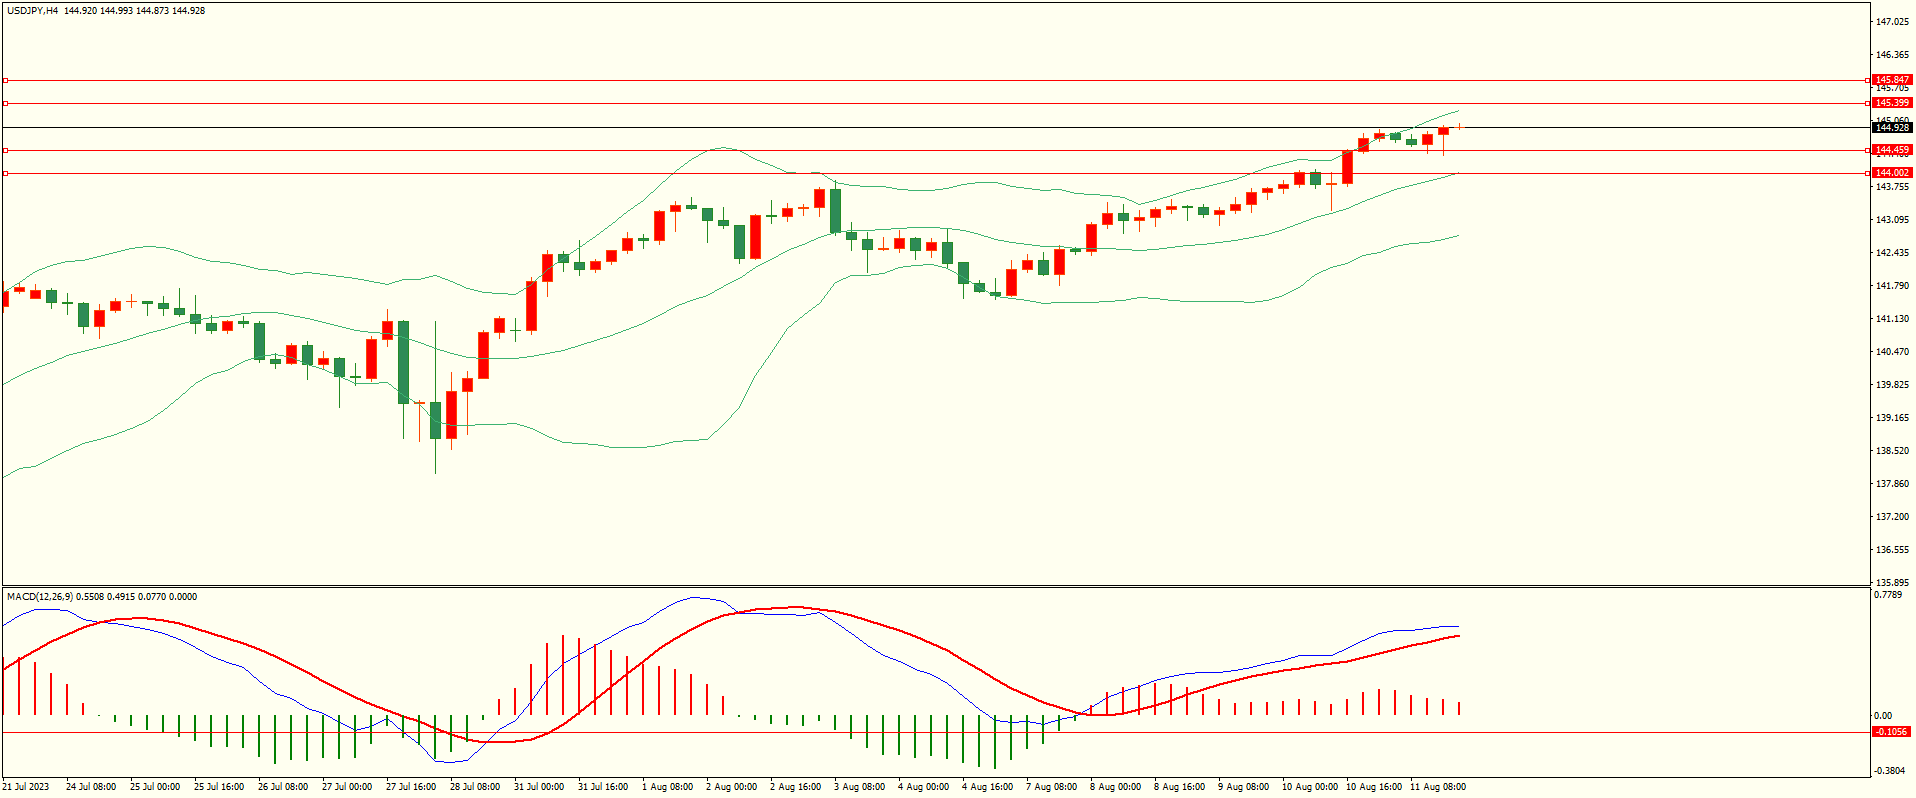This screenshot has width=1916, height=798.
Task: Click the 10 Aug 00:00 time label
Action: [x=1310, y=787]
